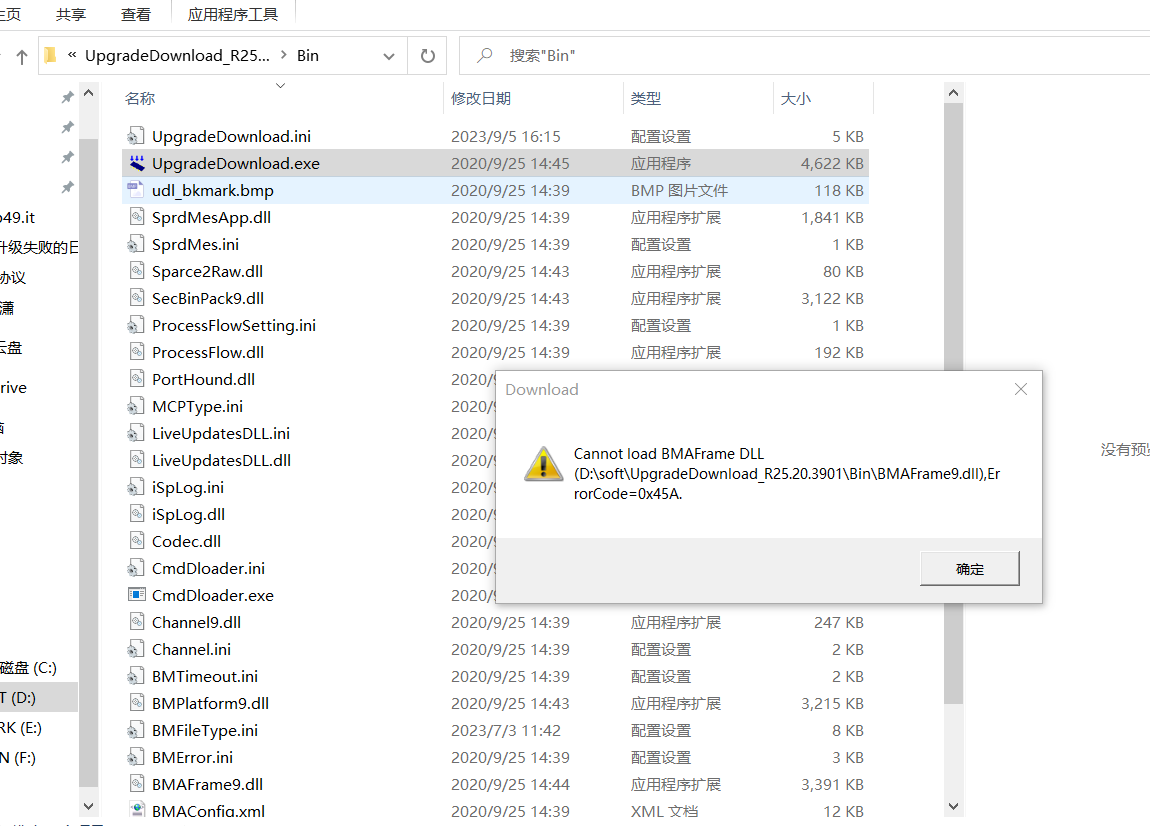Click the up-directory arrow icon
The width and height of the screenshot is (1150, 826).
22,57
